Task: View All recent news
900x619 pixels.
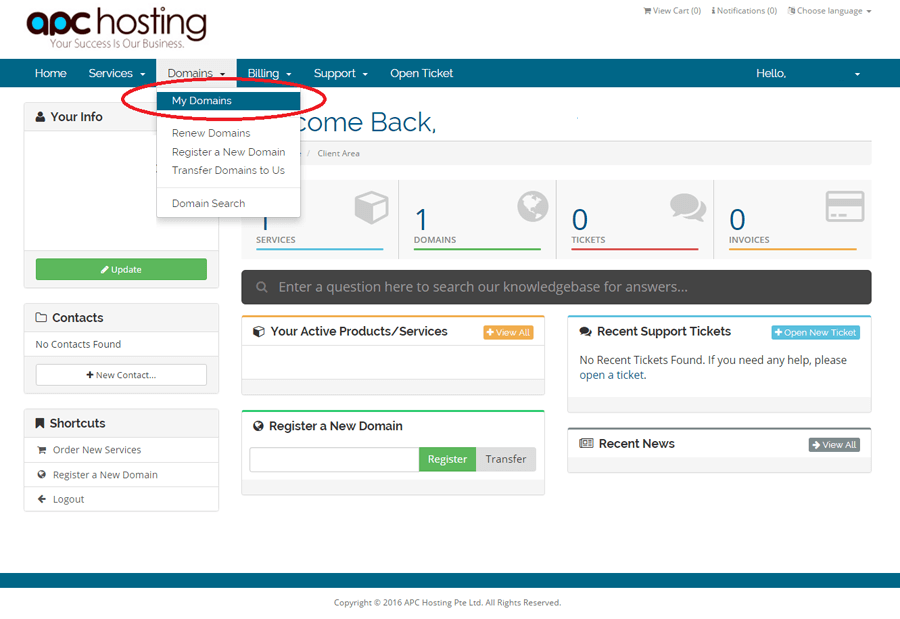Action: pyautogui.click(x=834, y=445)
